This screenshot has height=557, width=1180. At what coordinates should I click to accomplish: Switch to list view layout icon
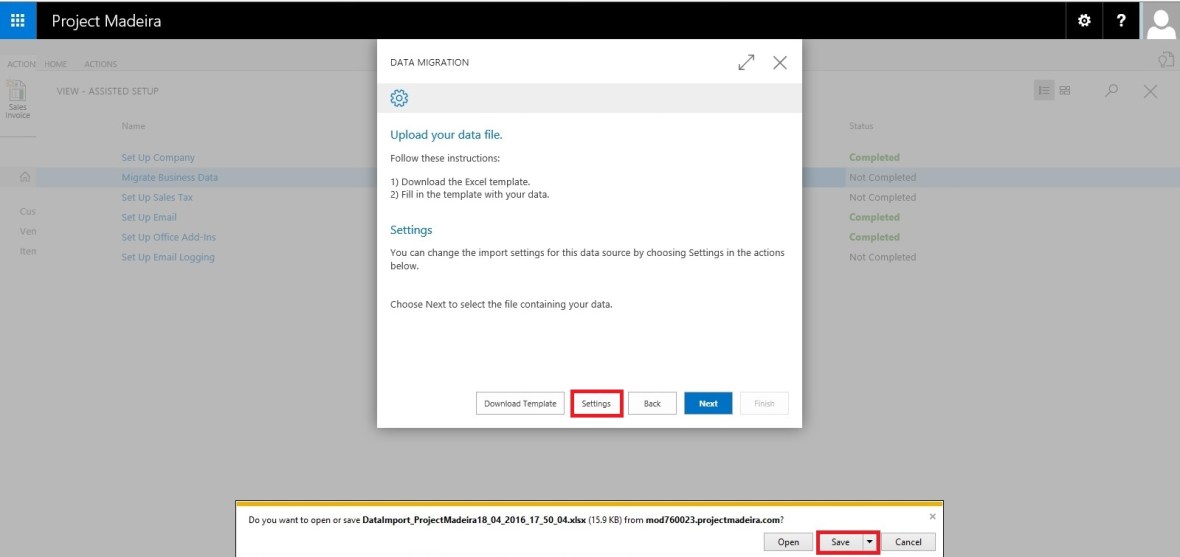[x=1044, y=91]
